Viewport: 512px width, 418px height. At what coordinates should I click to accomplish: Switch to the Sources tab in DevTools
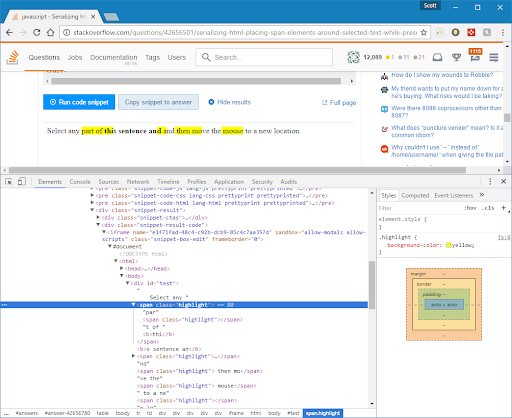[x=108, y=182]
